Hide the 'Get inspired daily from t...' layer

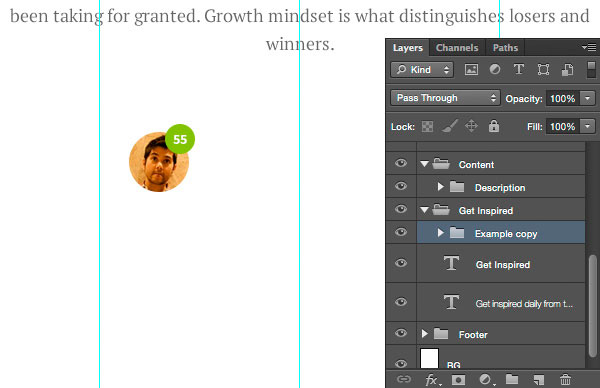(401, 302)
